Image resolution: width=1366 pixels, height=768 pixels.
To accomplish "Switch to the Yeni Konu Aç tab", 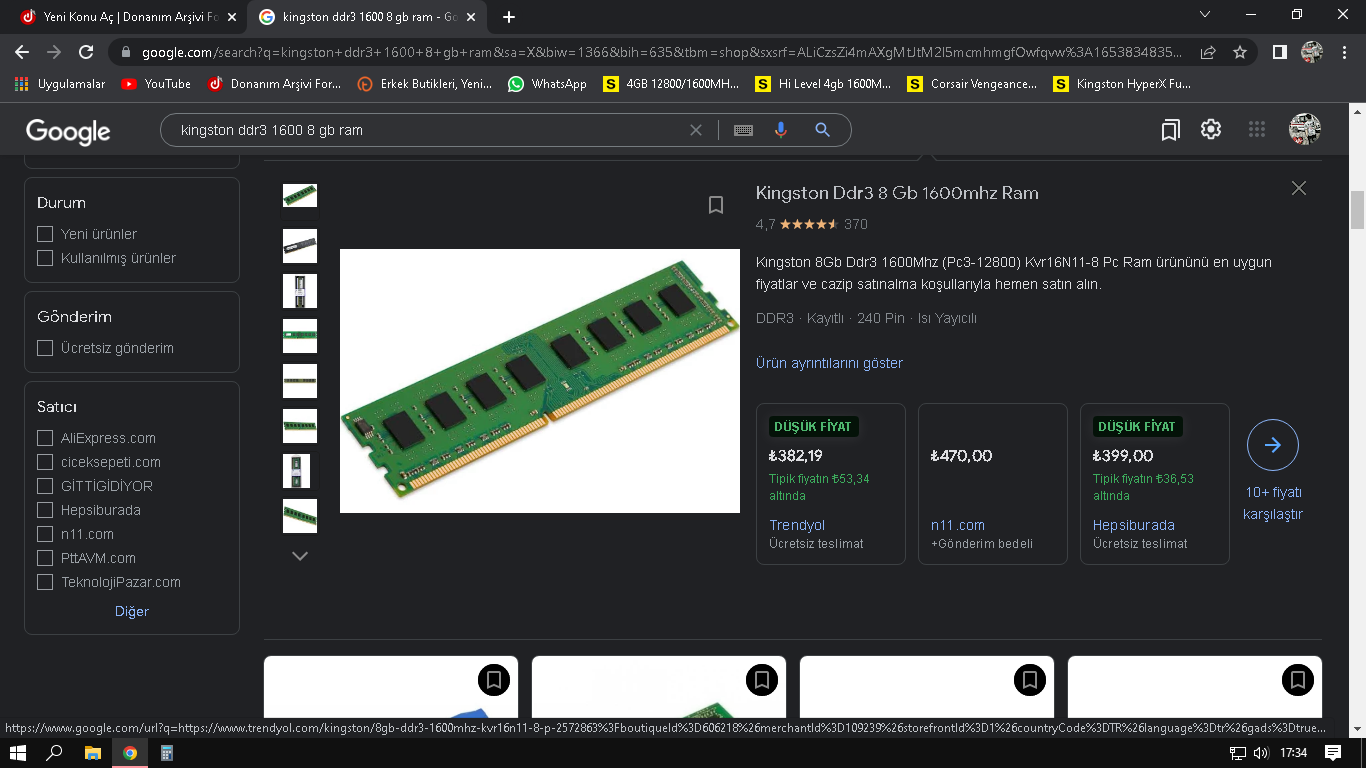I will pos(120,17).
